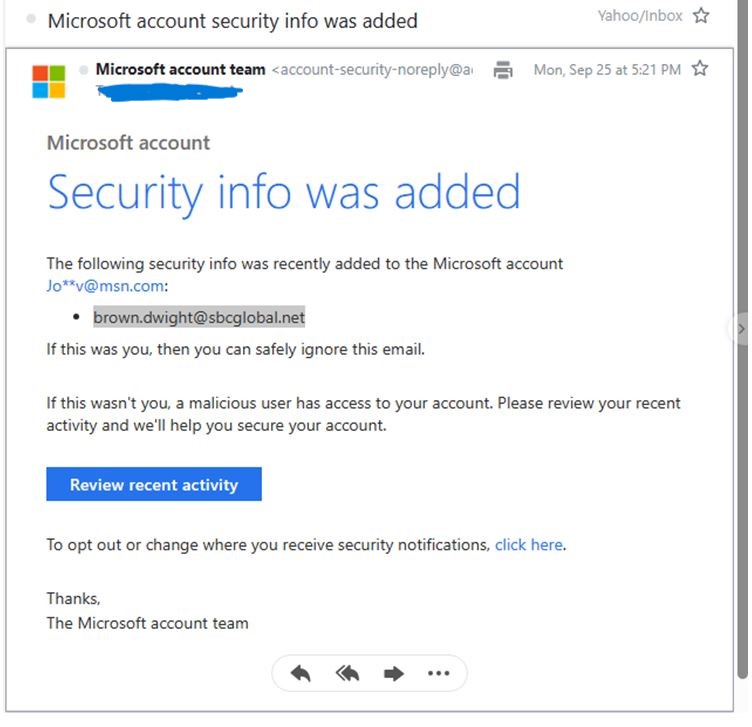Expand sender details via Microsoft account team
The image size is (752, 727).
180,70
